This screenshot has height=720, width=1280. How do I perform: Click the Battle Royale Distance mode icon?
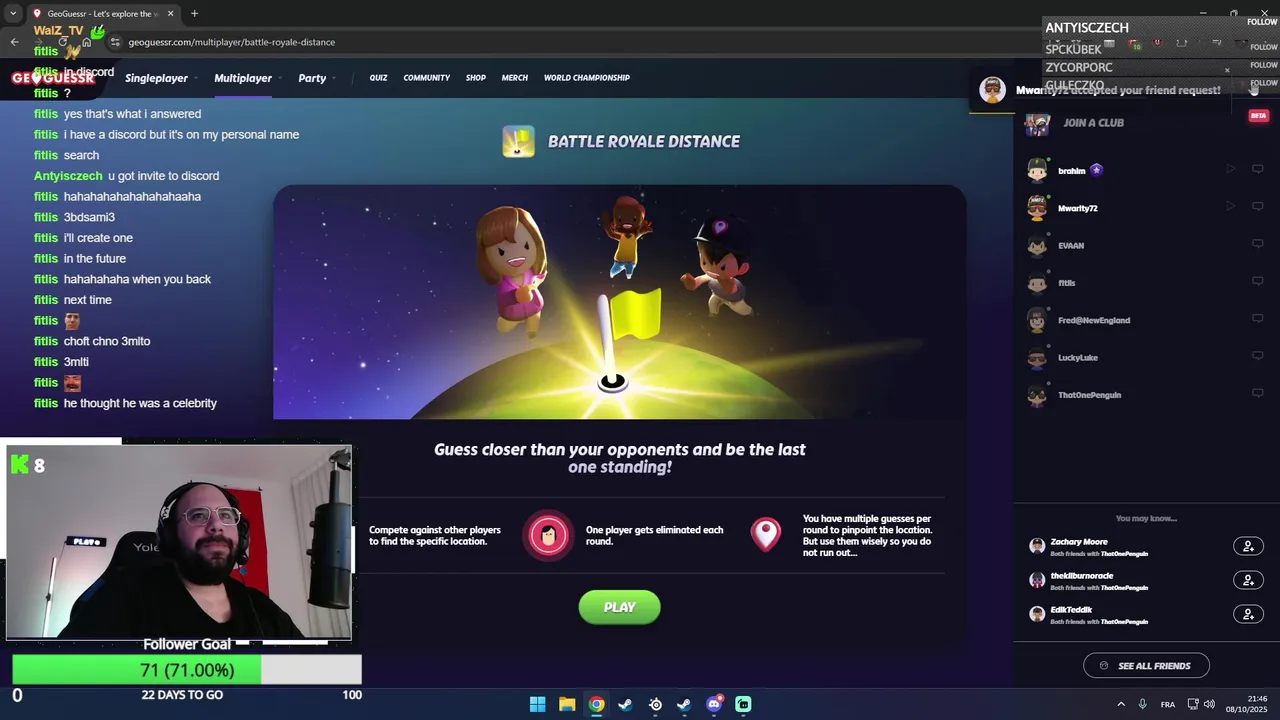point(518,142)
